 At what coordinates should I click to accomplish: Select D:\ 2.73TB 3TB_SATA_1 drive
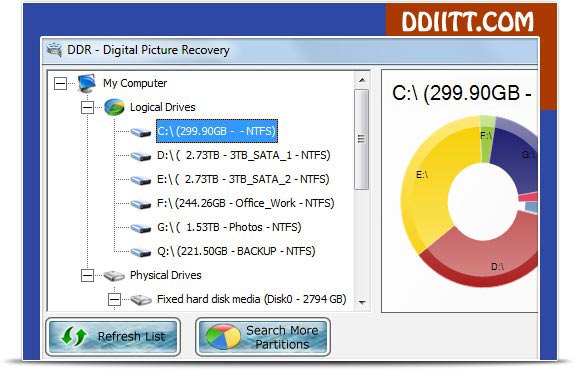point(243,155)
